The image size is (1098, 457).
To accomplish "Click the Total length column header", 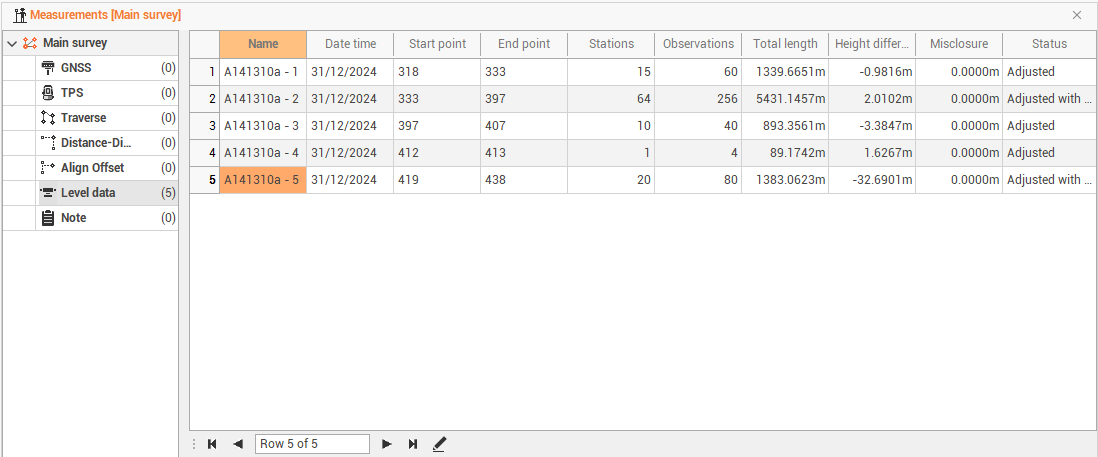I will pyautogui.click(x=785, y=44).
